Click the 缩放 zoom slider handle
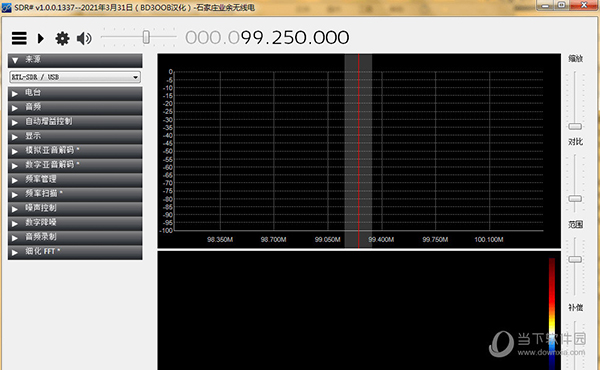 (x=575, y=126)
